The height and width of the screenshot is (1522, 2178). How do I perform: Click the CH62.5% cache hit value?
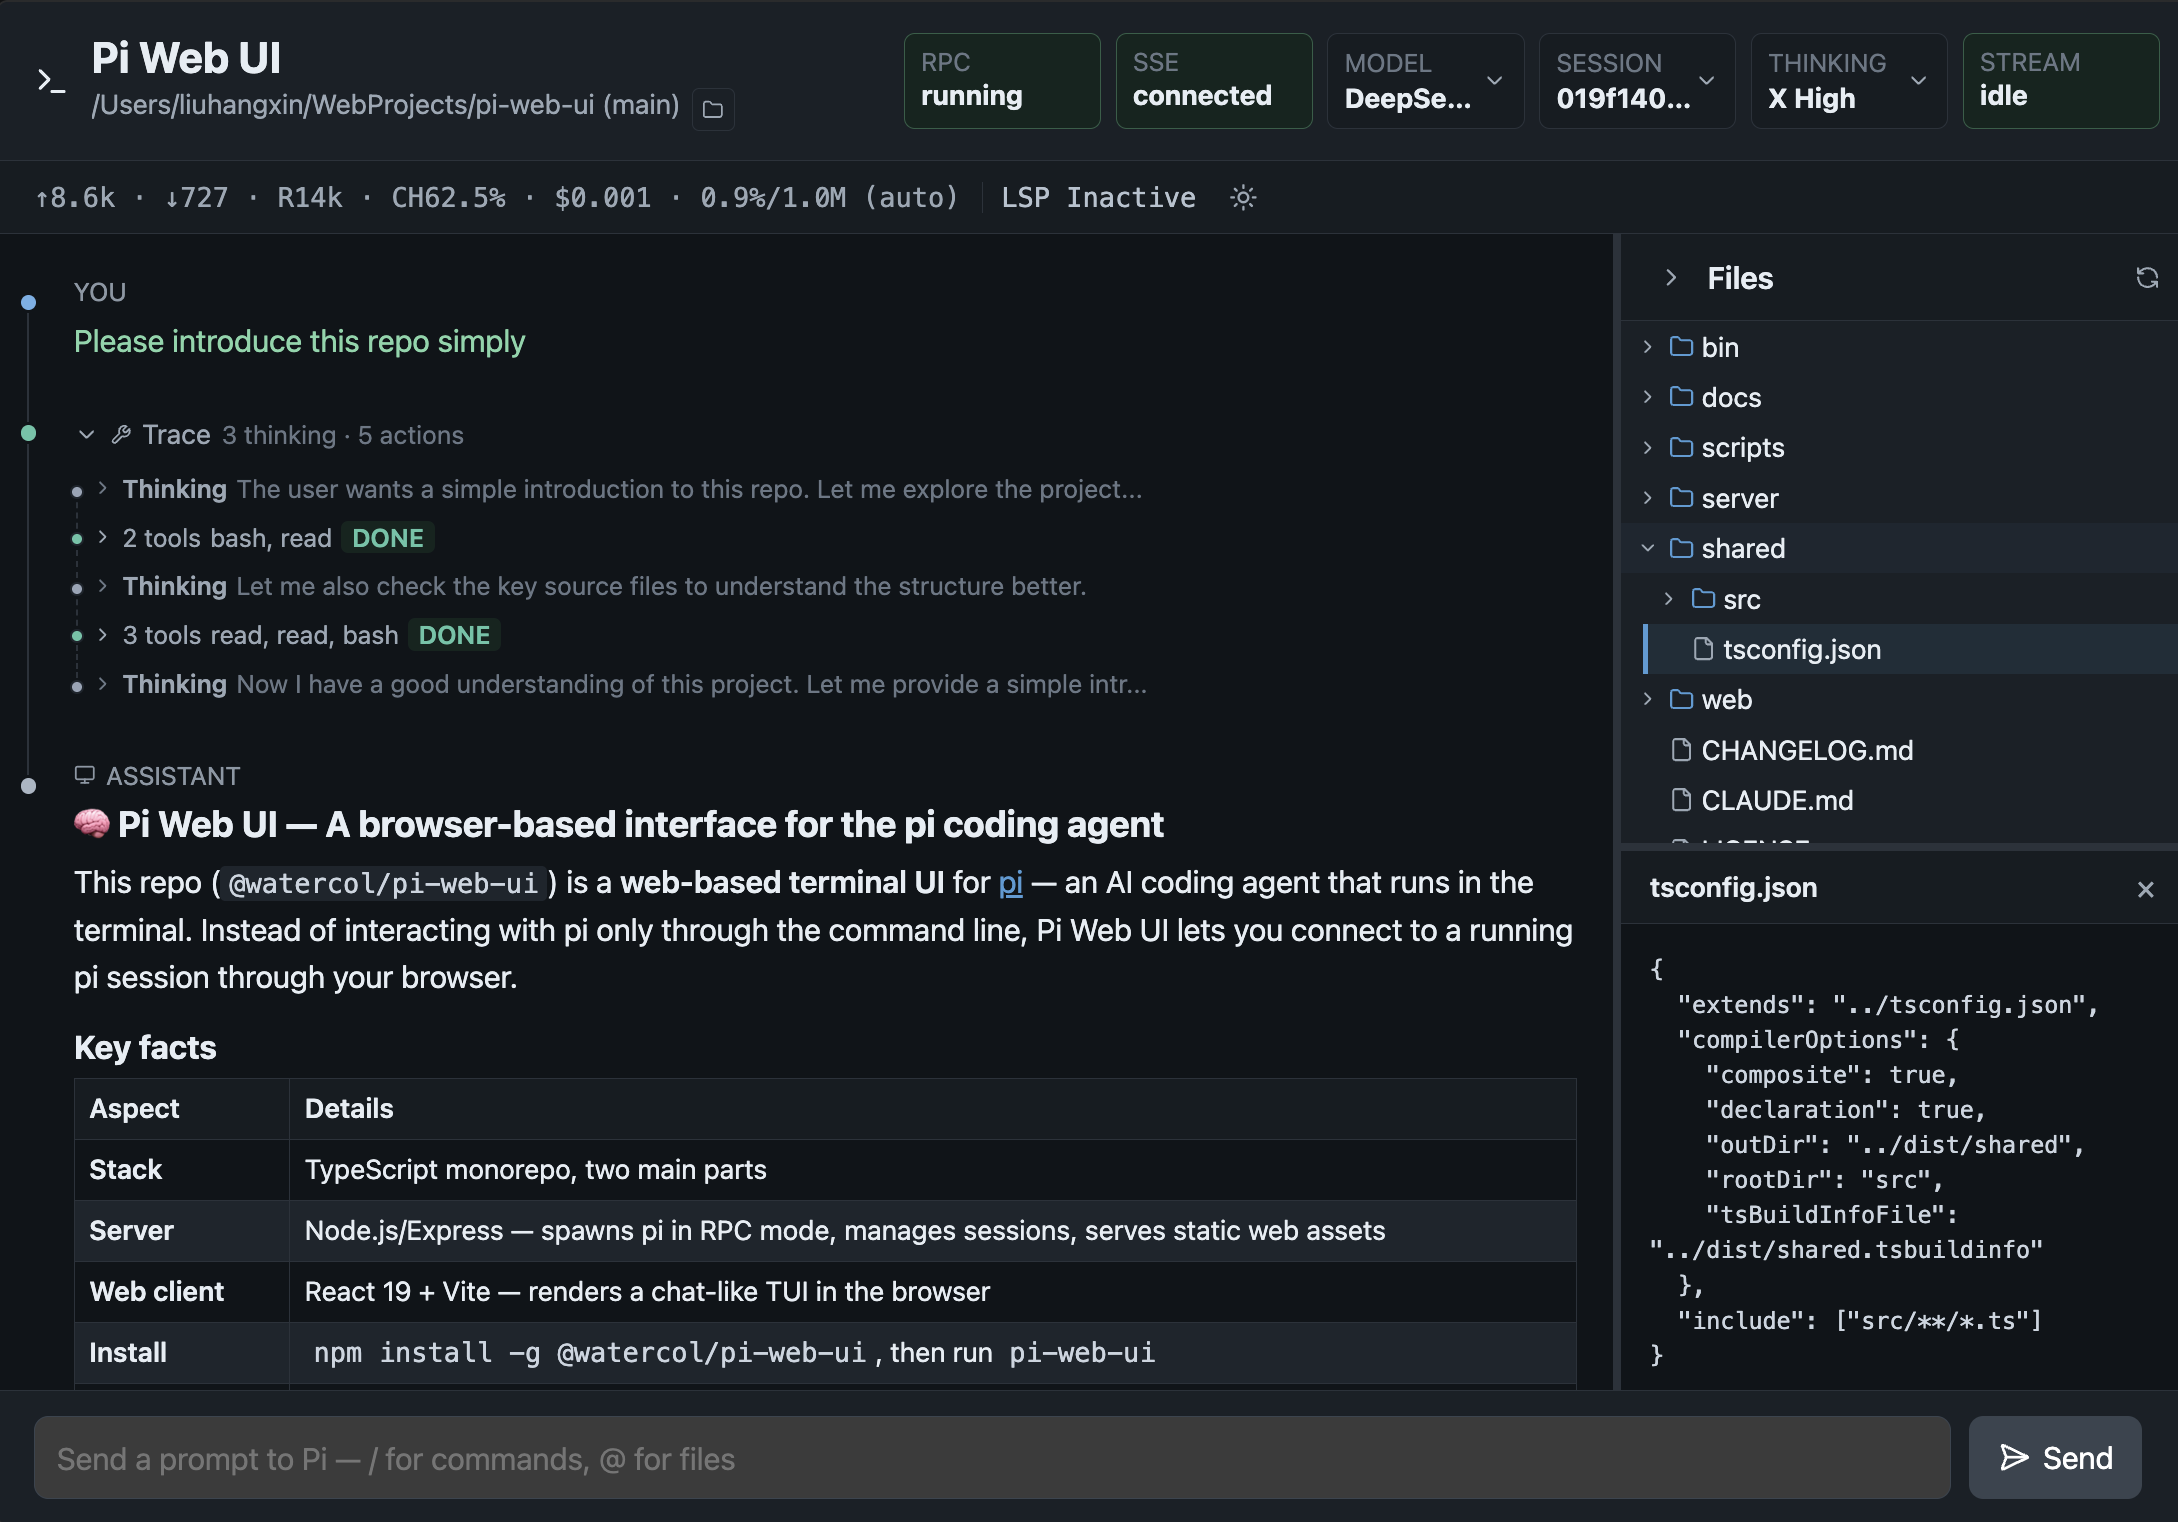point(448,198)
